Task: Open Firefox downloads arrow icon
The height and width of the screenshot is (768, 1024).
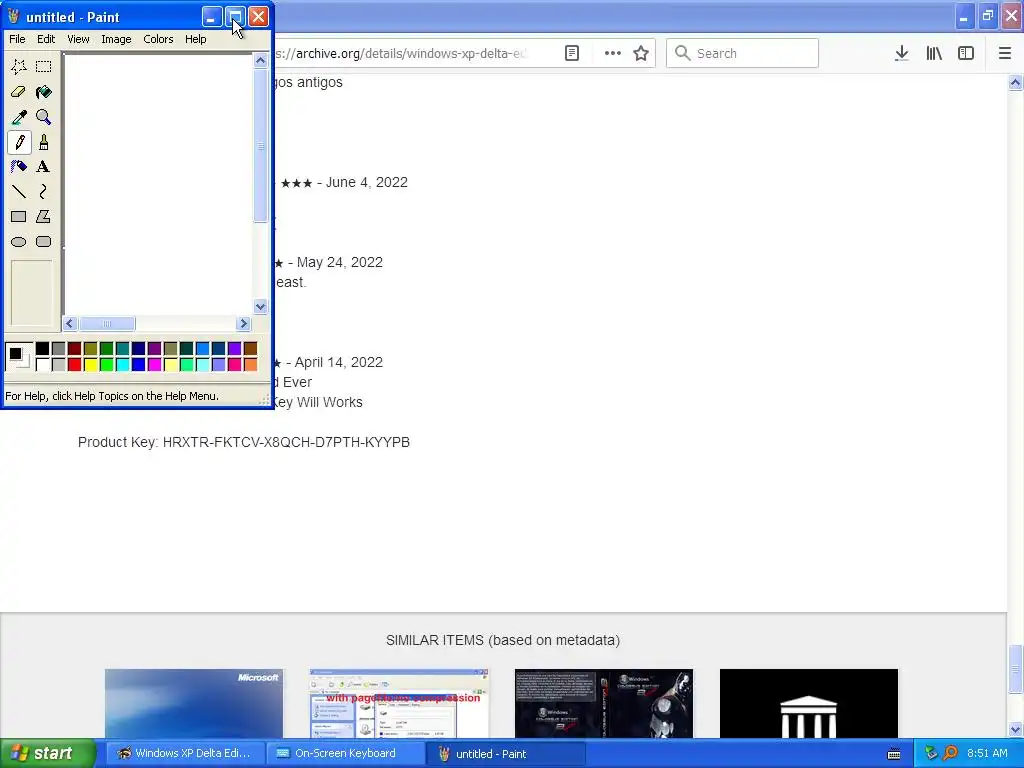Action: click(902, 54)
